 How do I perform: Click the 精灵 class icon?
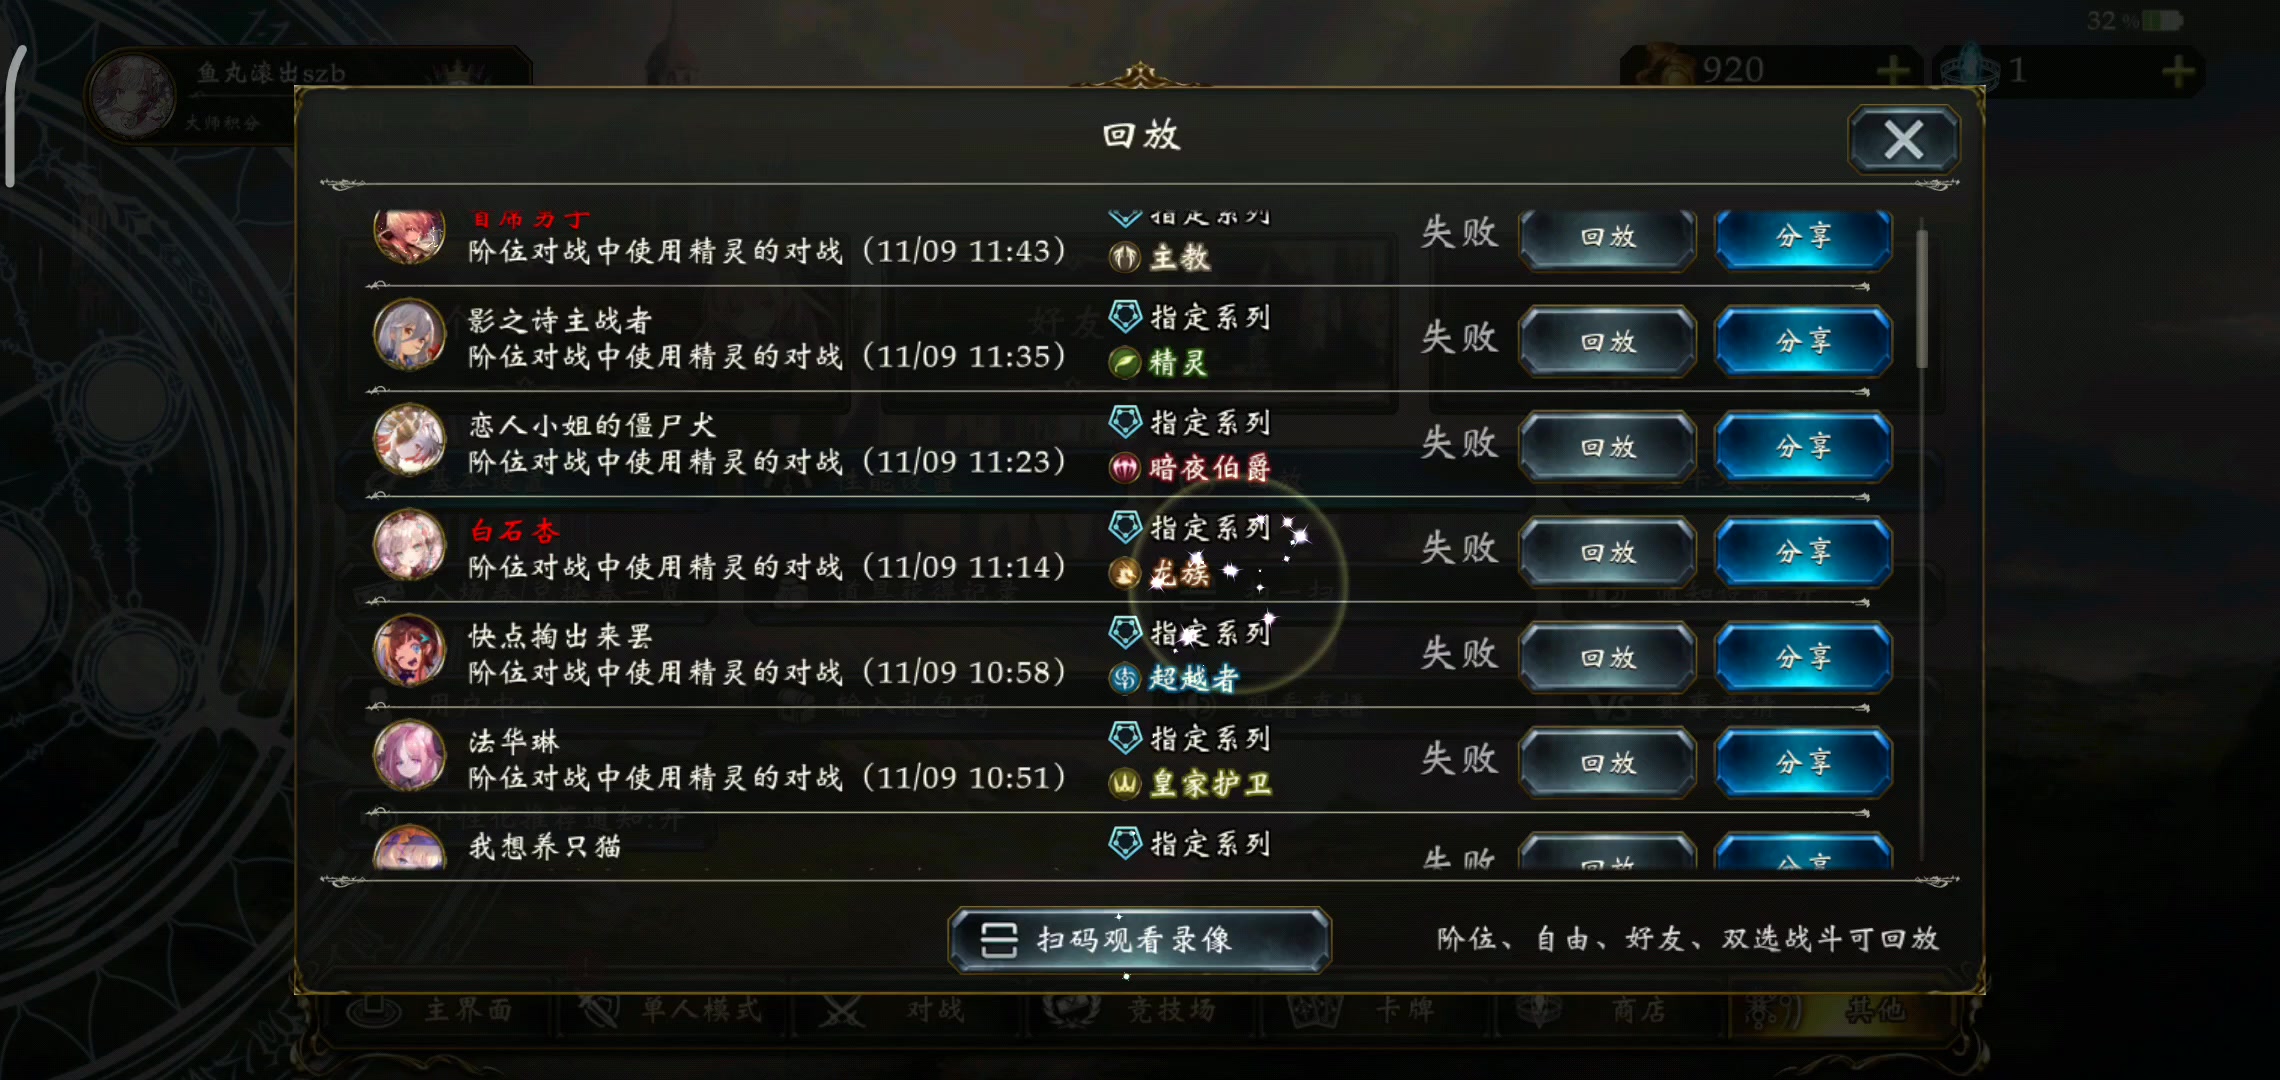pos(1125,362)
